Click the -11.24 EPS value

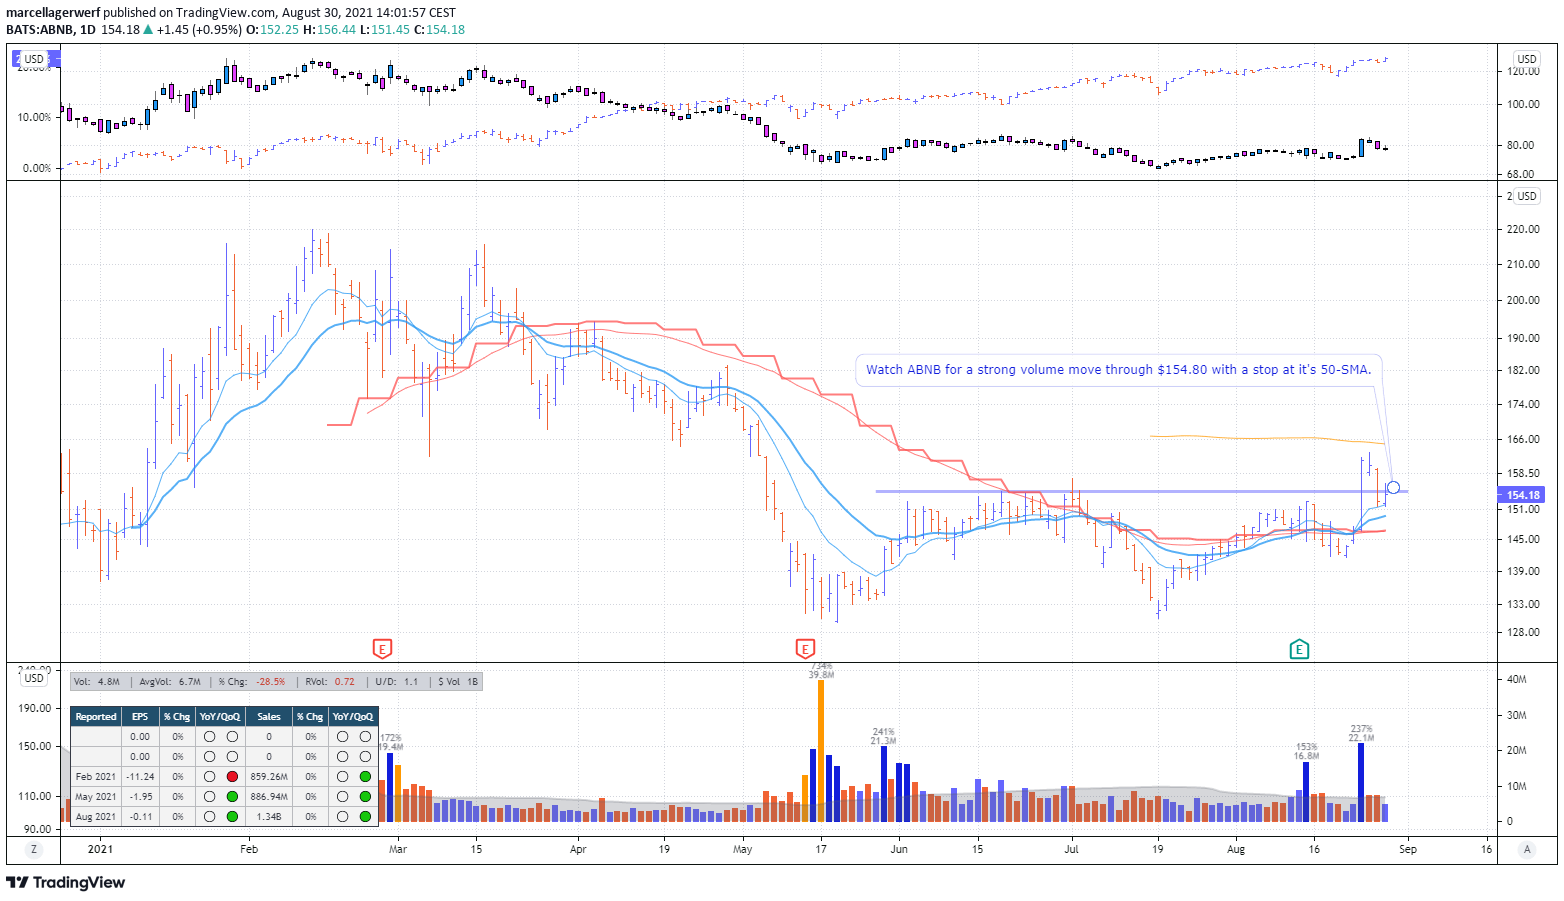coord(140,776)
